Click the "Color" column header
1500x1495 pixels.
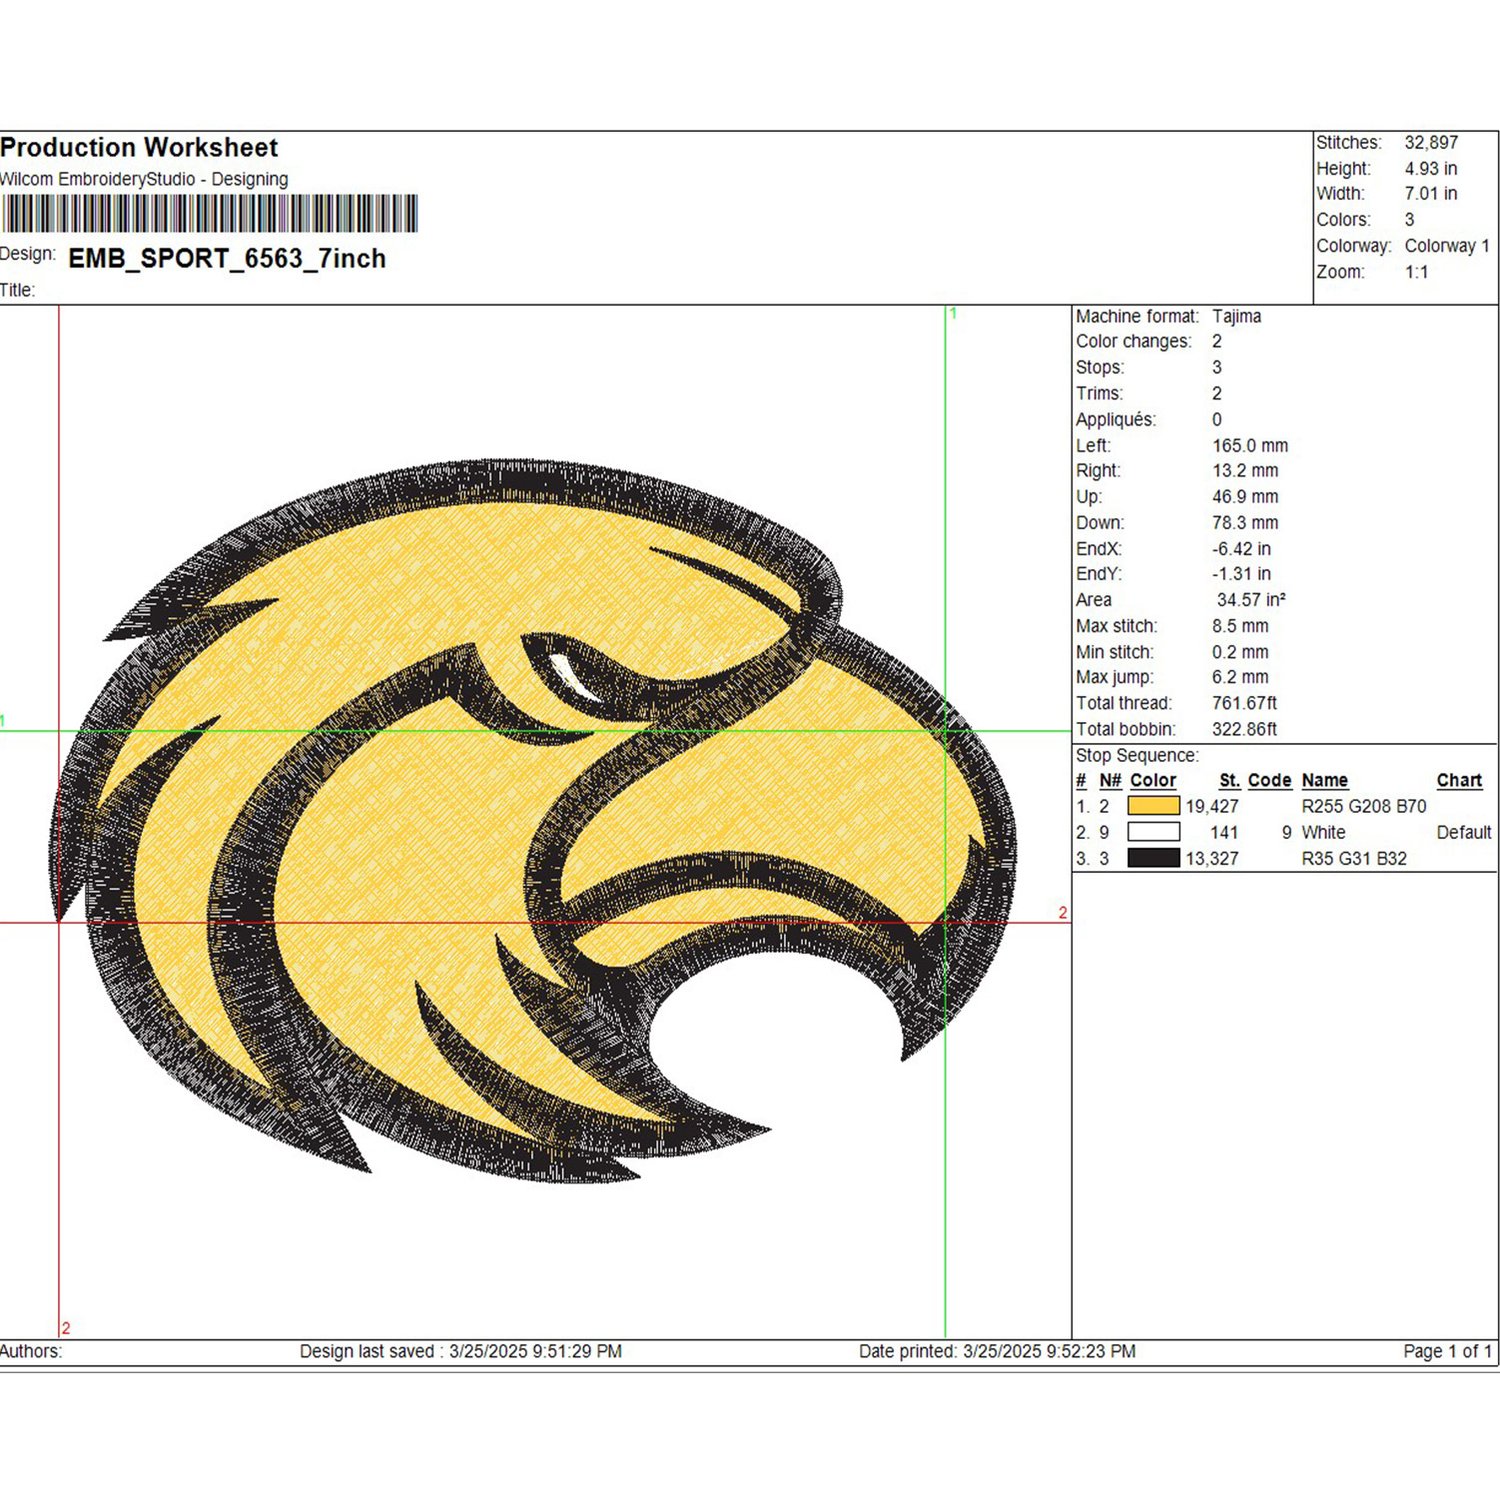(x=1153, y=781)
